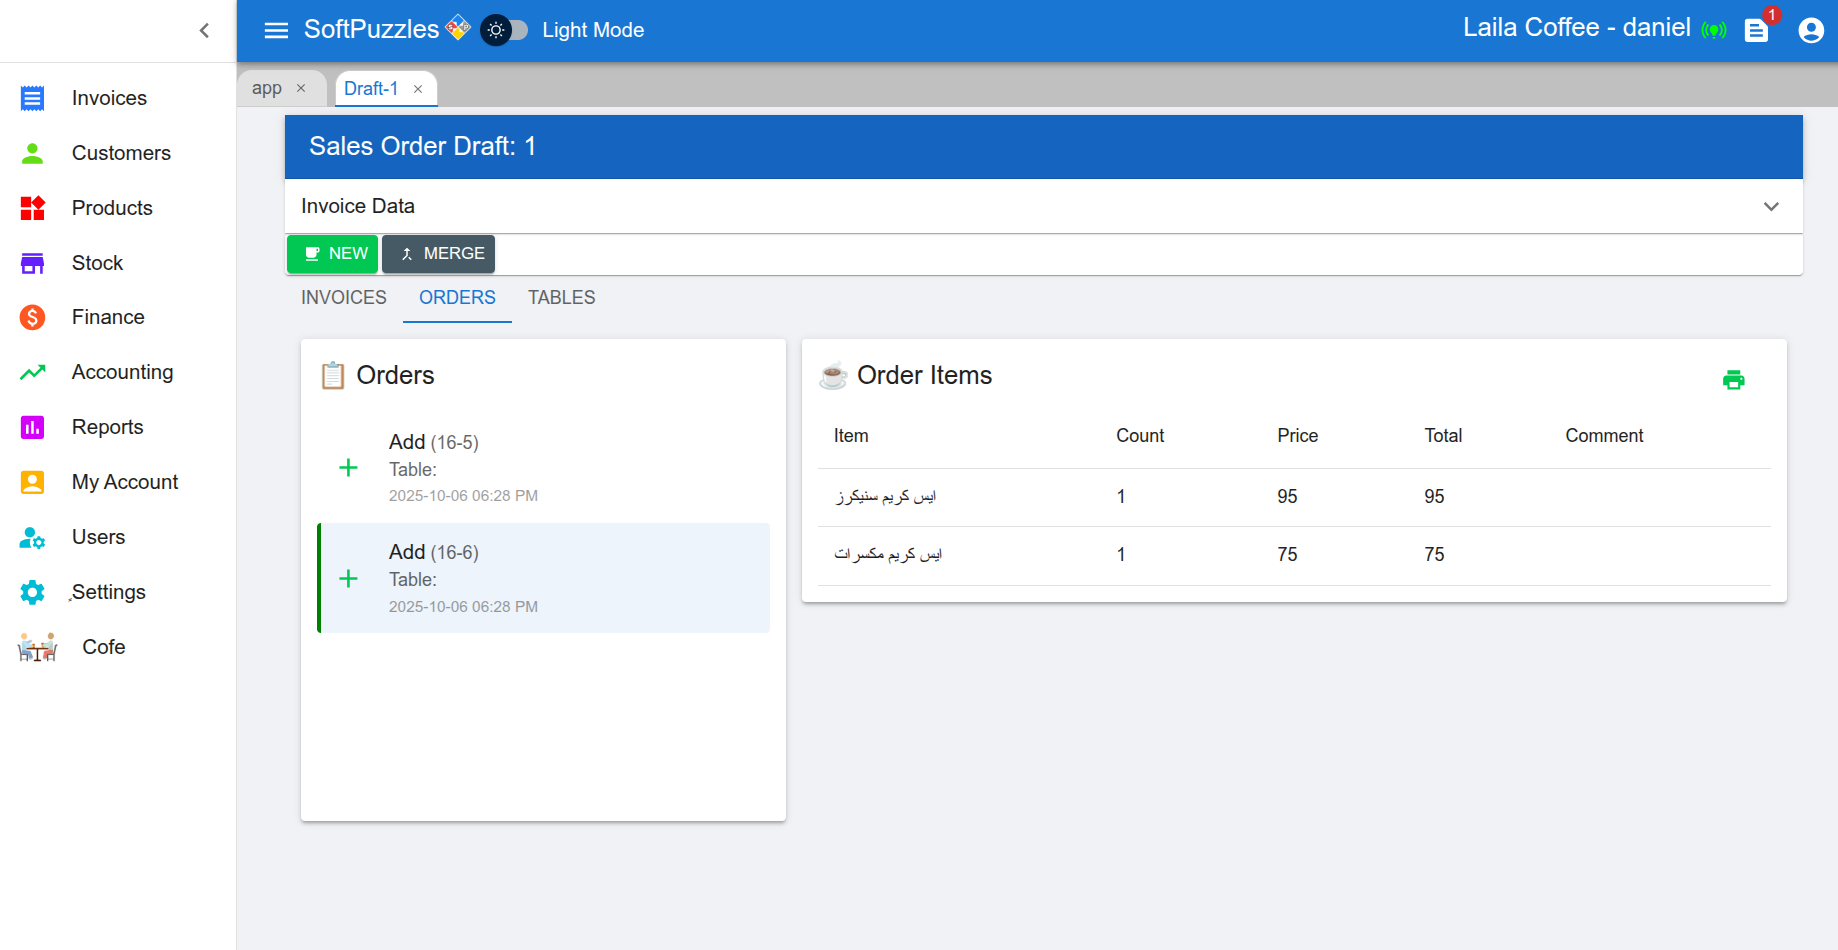The width and height of the screenshot is (1838, 950).
Task: Go to Stock in sidebar
Action: (x=97, y=263)
